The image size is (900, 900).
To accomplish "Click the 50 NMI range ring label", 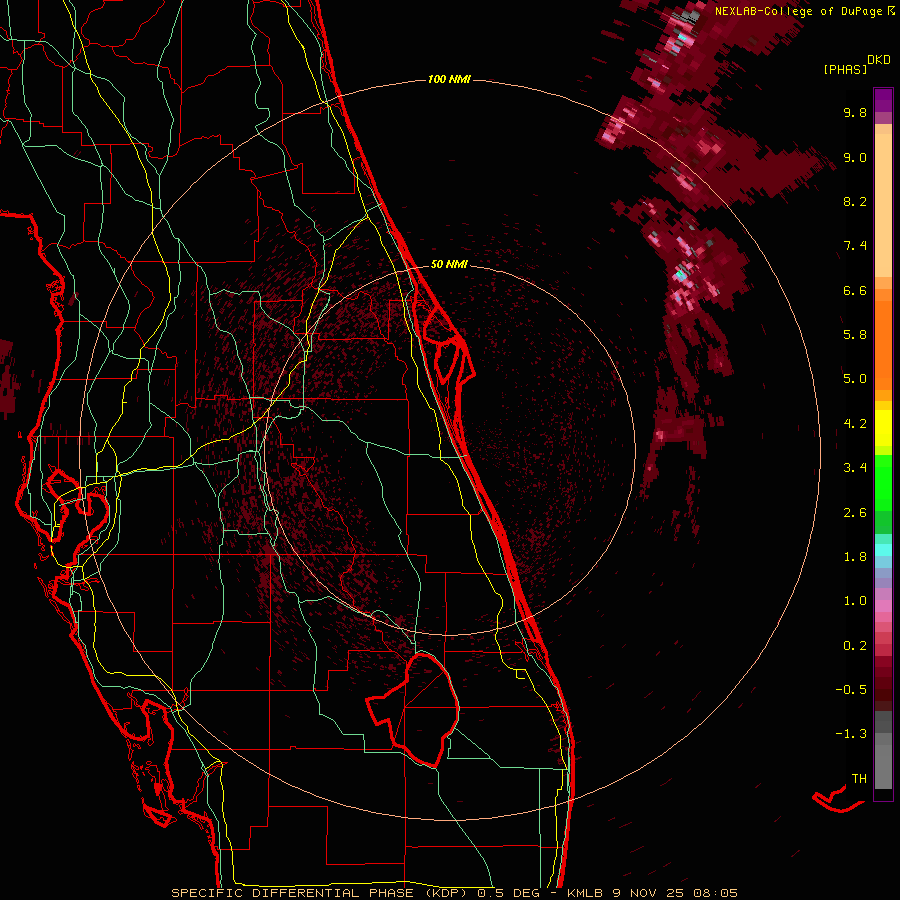I will [449, 264].
